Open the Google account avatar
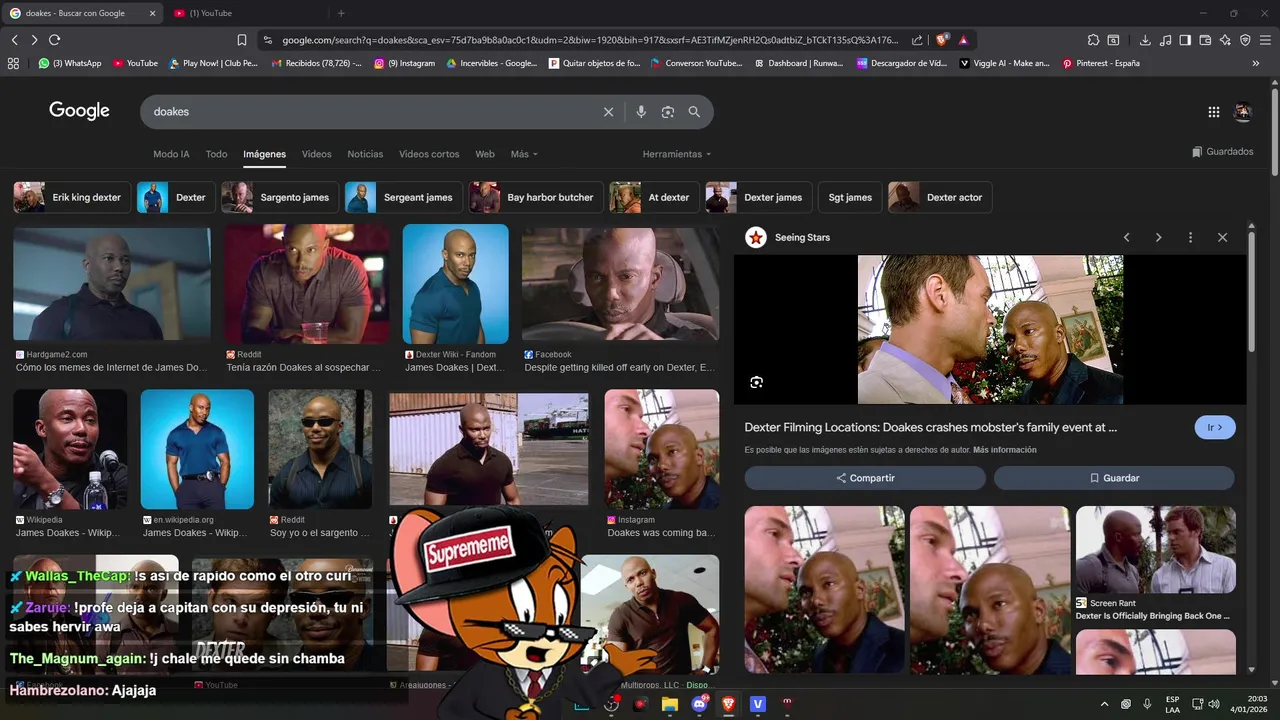The height and width of the screenshot is (720, 1280). pyautogui.click(x=1243, y=112)
